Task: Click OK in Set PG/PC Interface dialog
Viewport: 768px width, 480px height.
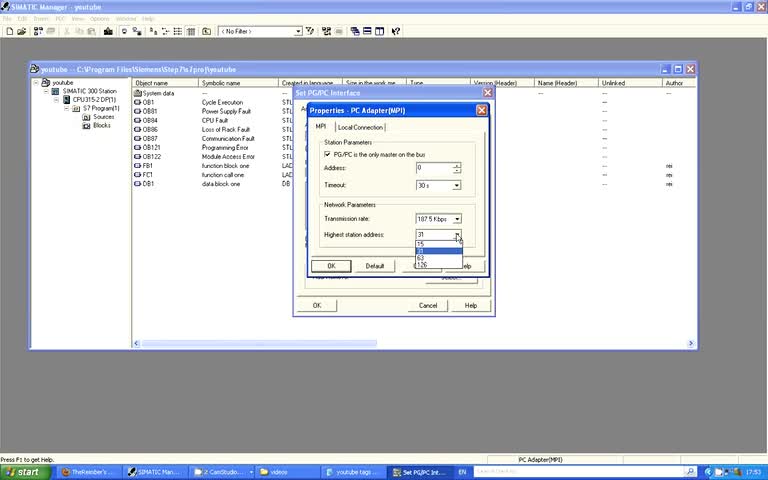Action: 317,306
